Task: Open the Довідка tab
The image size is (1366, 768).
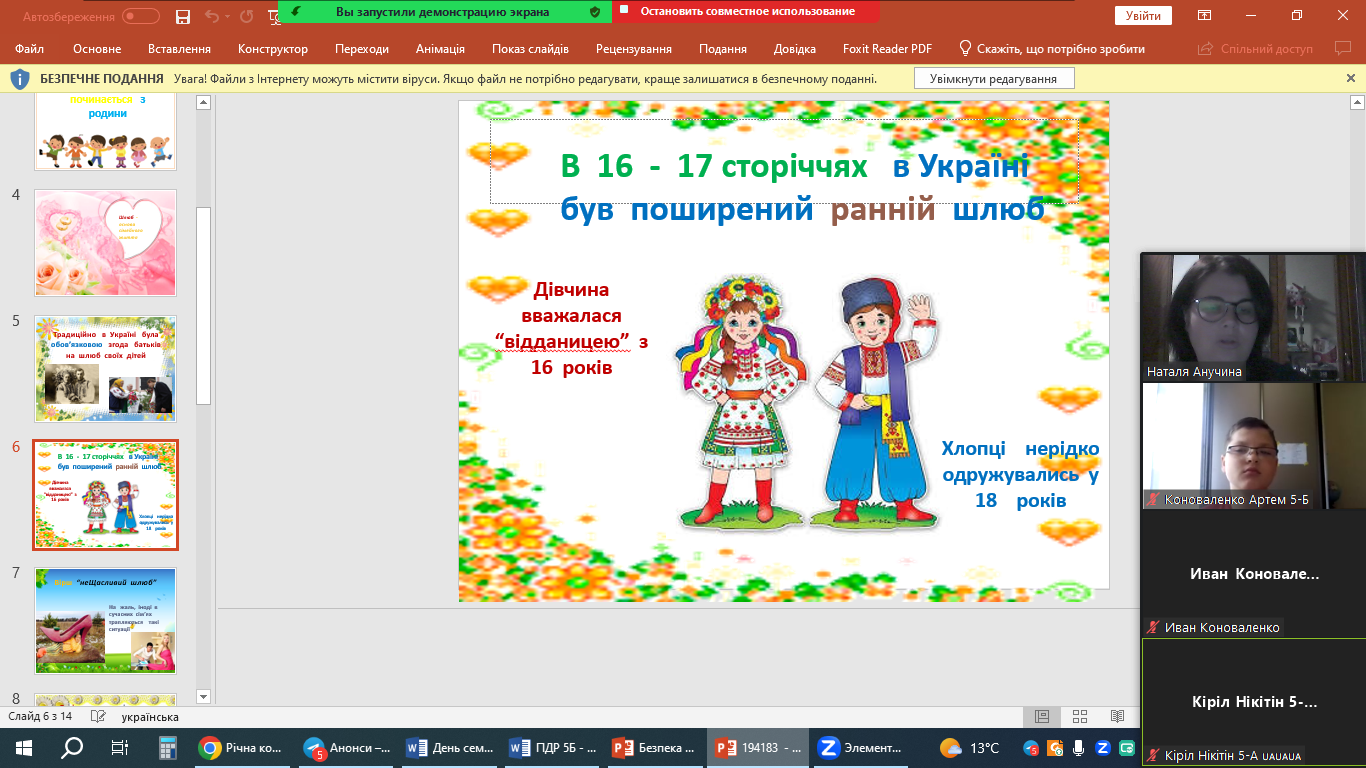Action: click(x=795, y=49)
